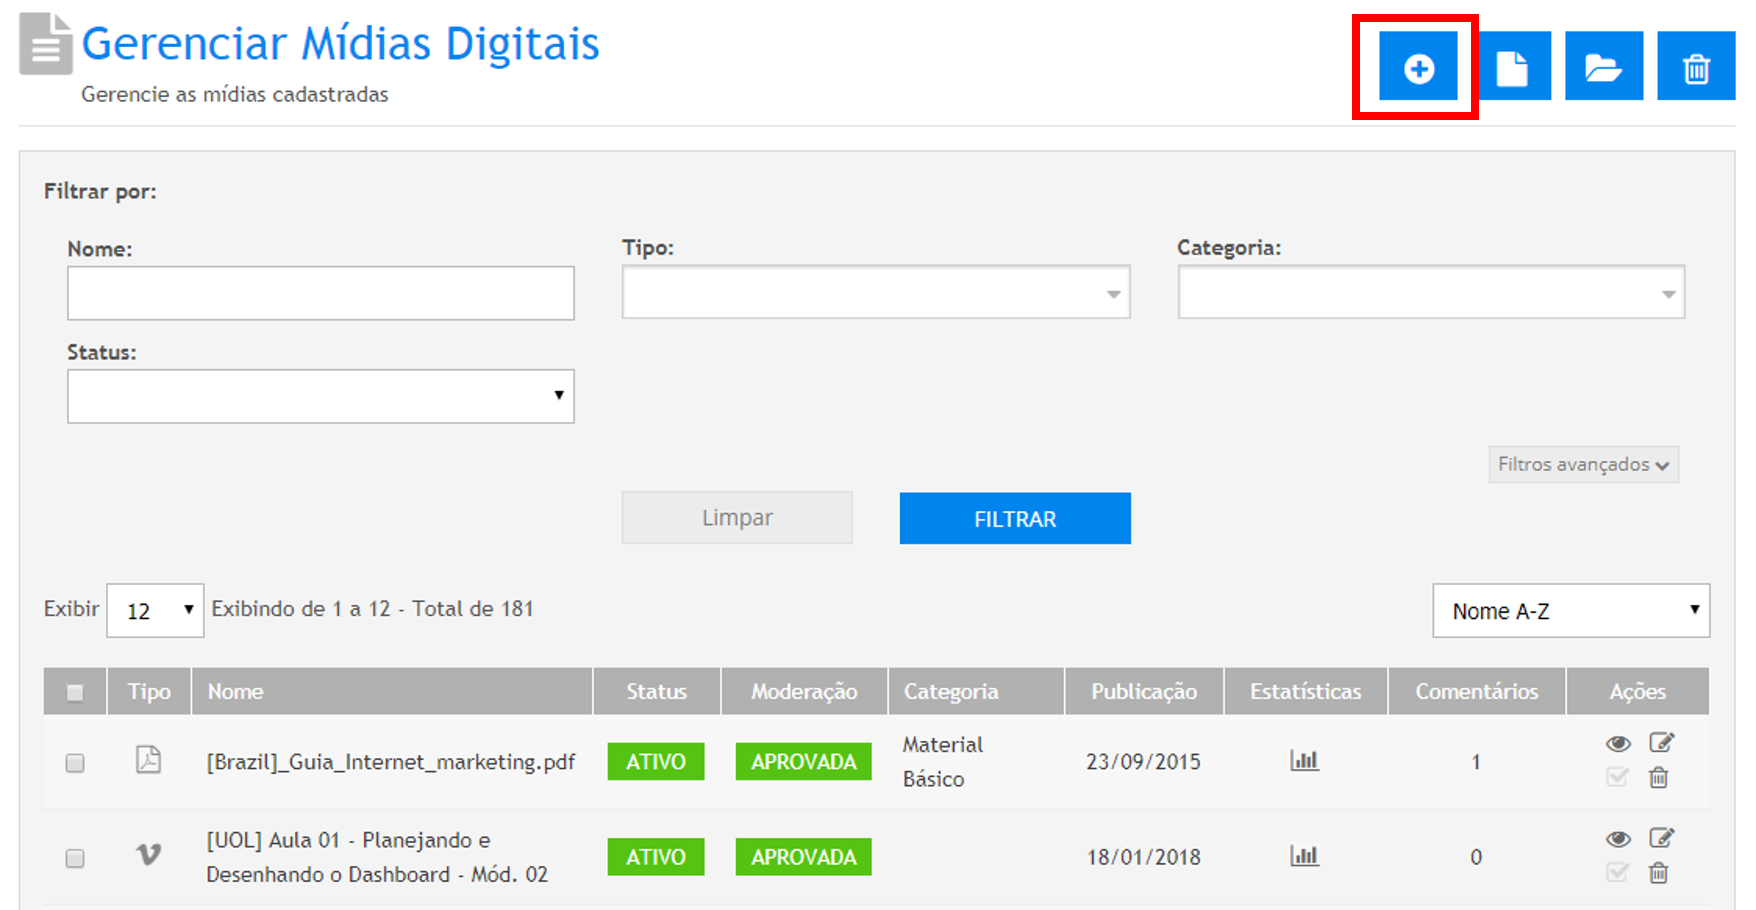Open the folder icon in top toolbar
This screenshot has width=1756, height=910.
point(1603,67)
